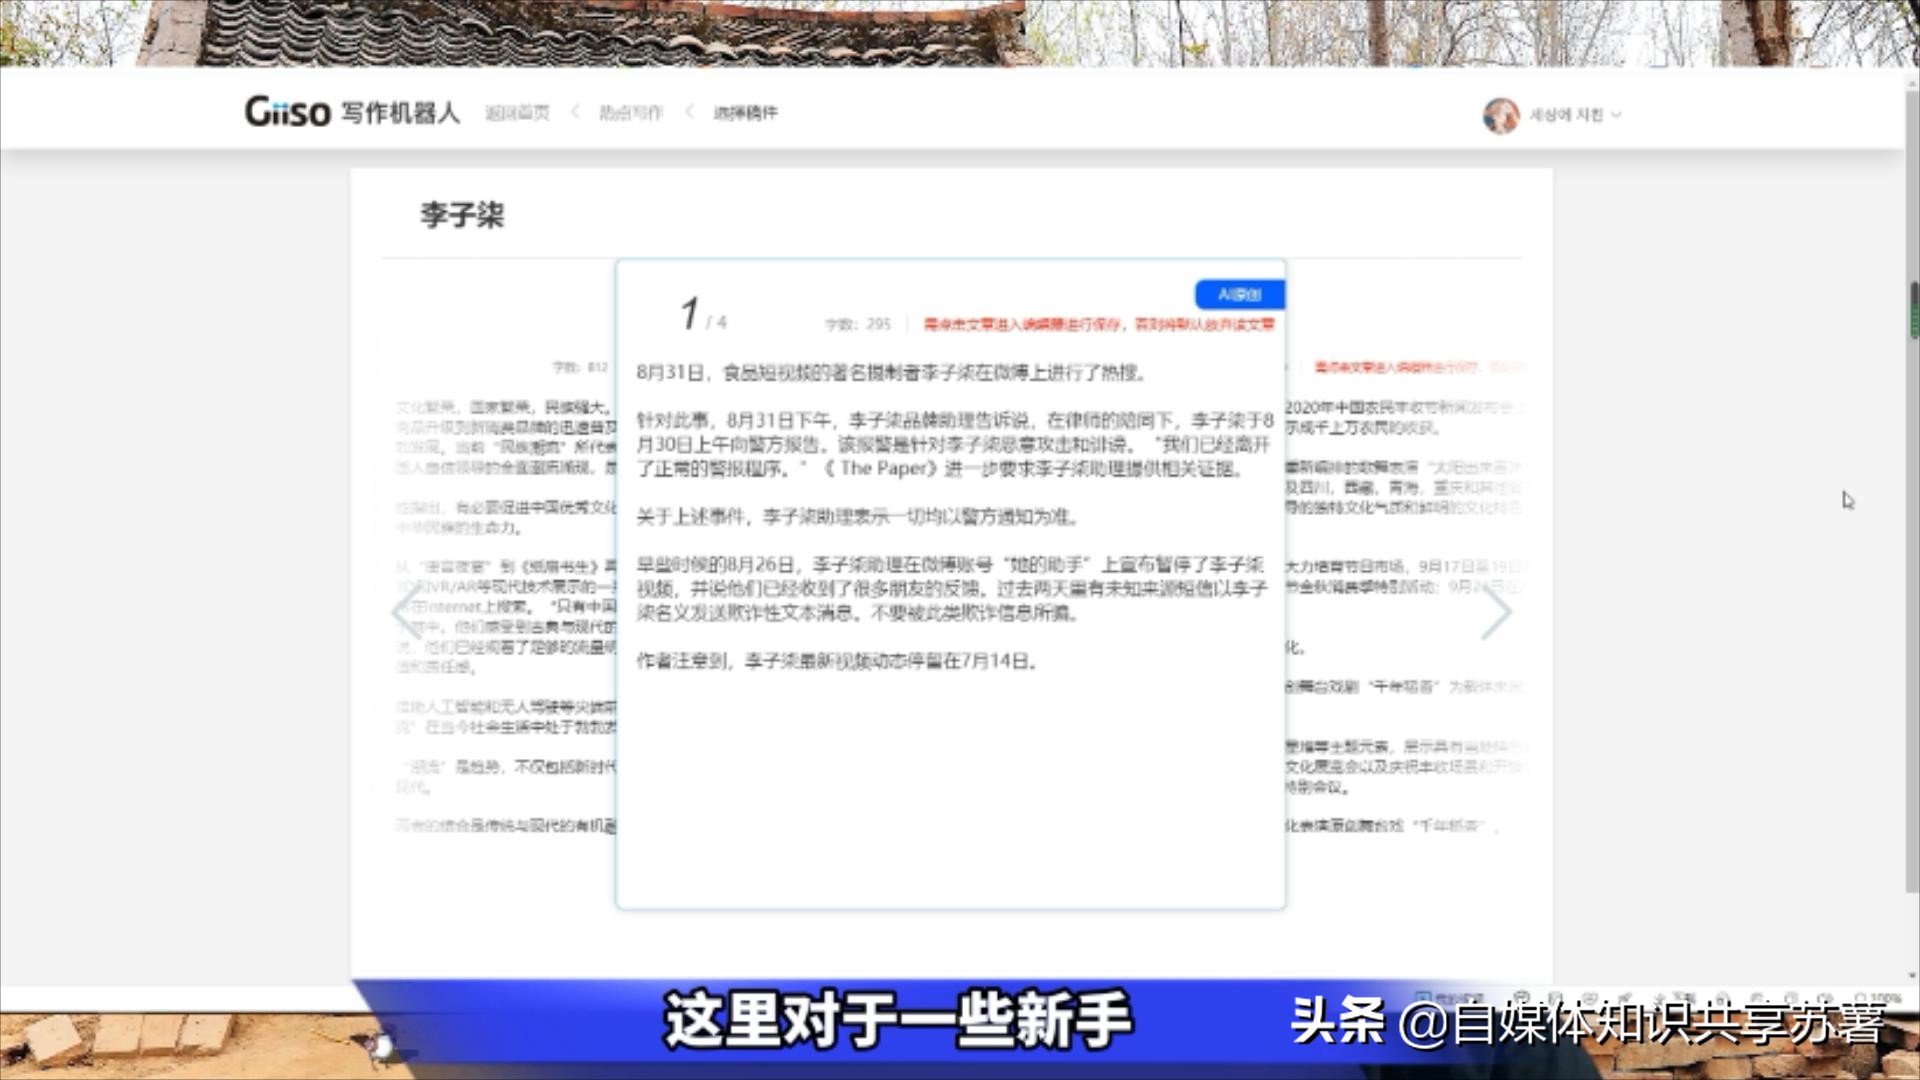Click the 返回首页 link

pos(517,113)
